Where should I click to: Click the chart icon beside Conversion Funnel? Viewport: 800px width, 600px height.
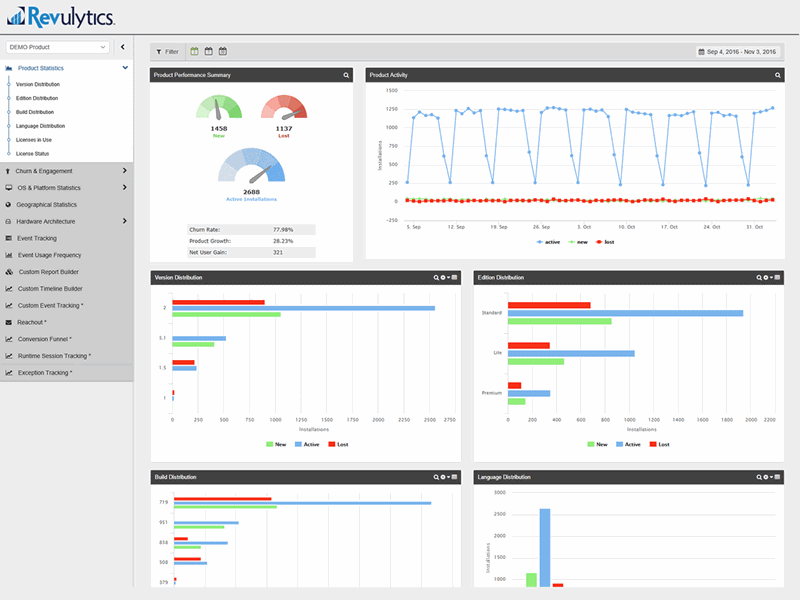point(9,339)
